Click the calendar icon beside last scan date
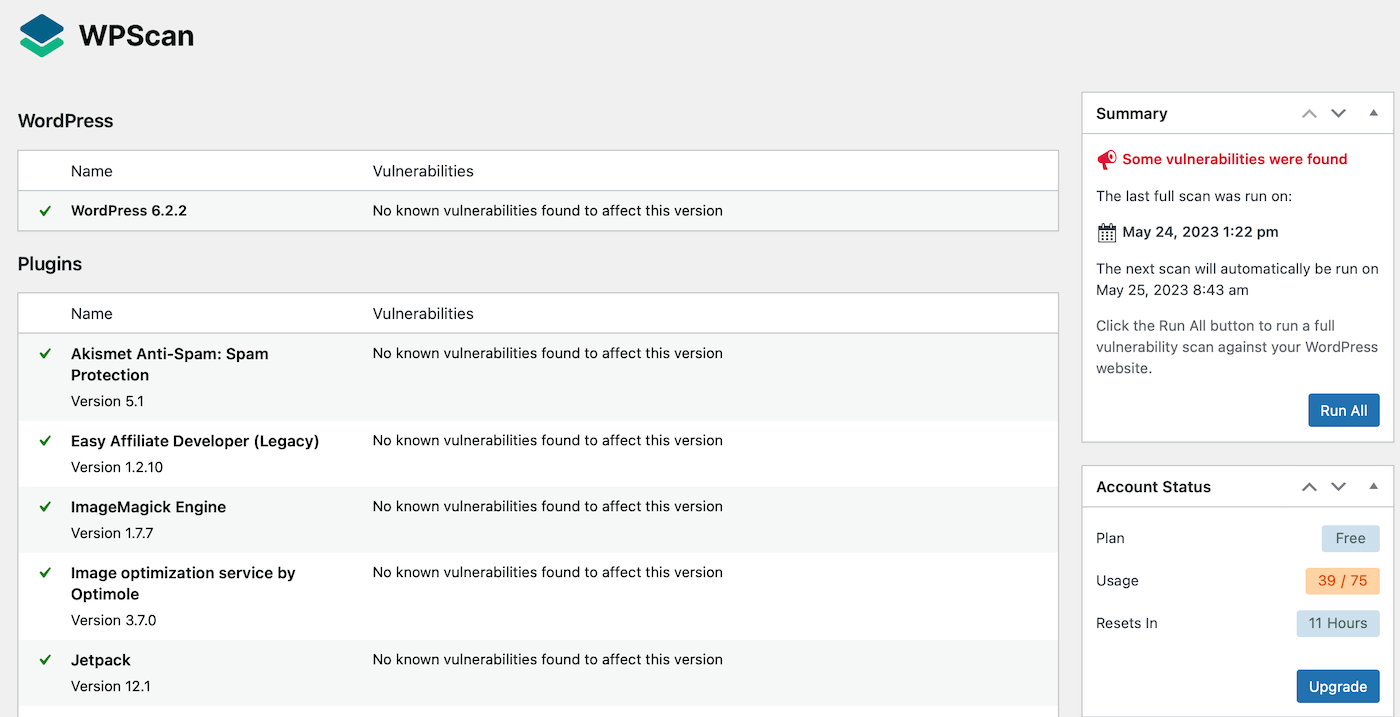Screen dimensions: 1400x717 (x=1106, y=233)
